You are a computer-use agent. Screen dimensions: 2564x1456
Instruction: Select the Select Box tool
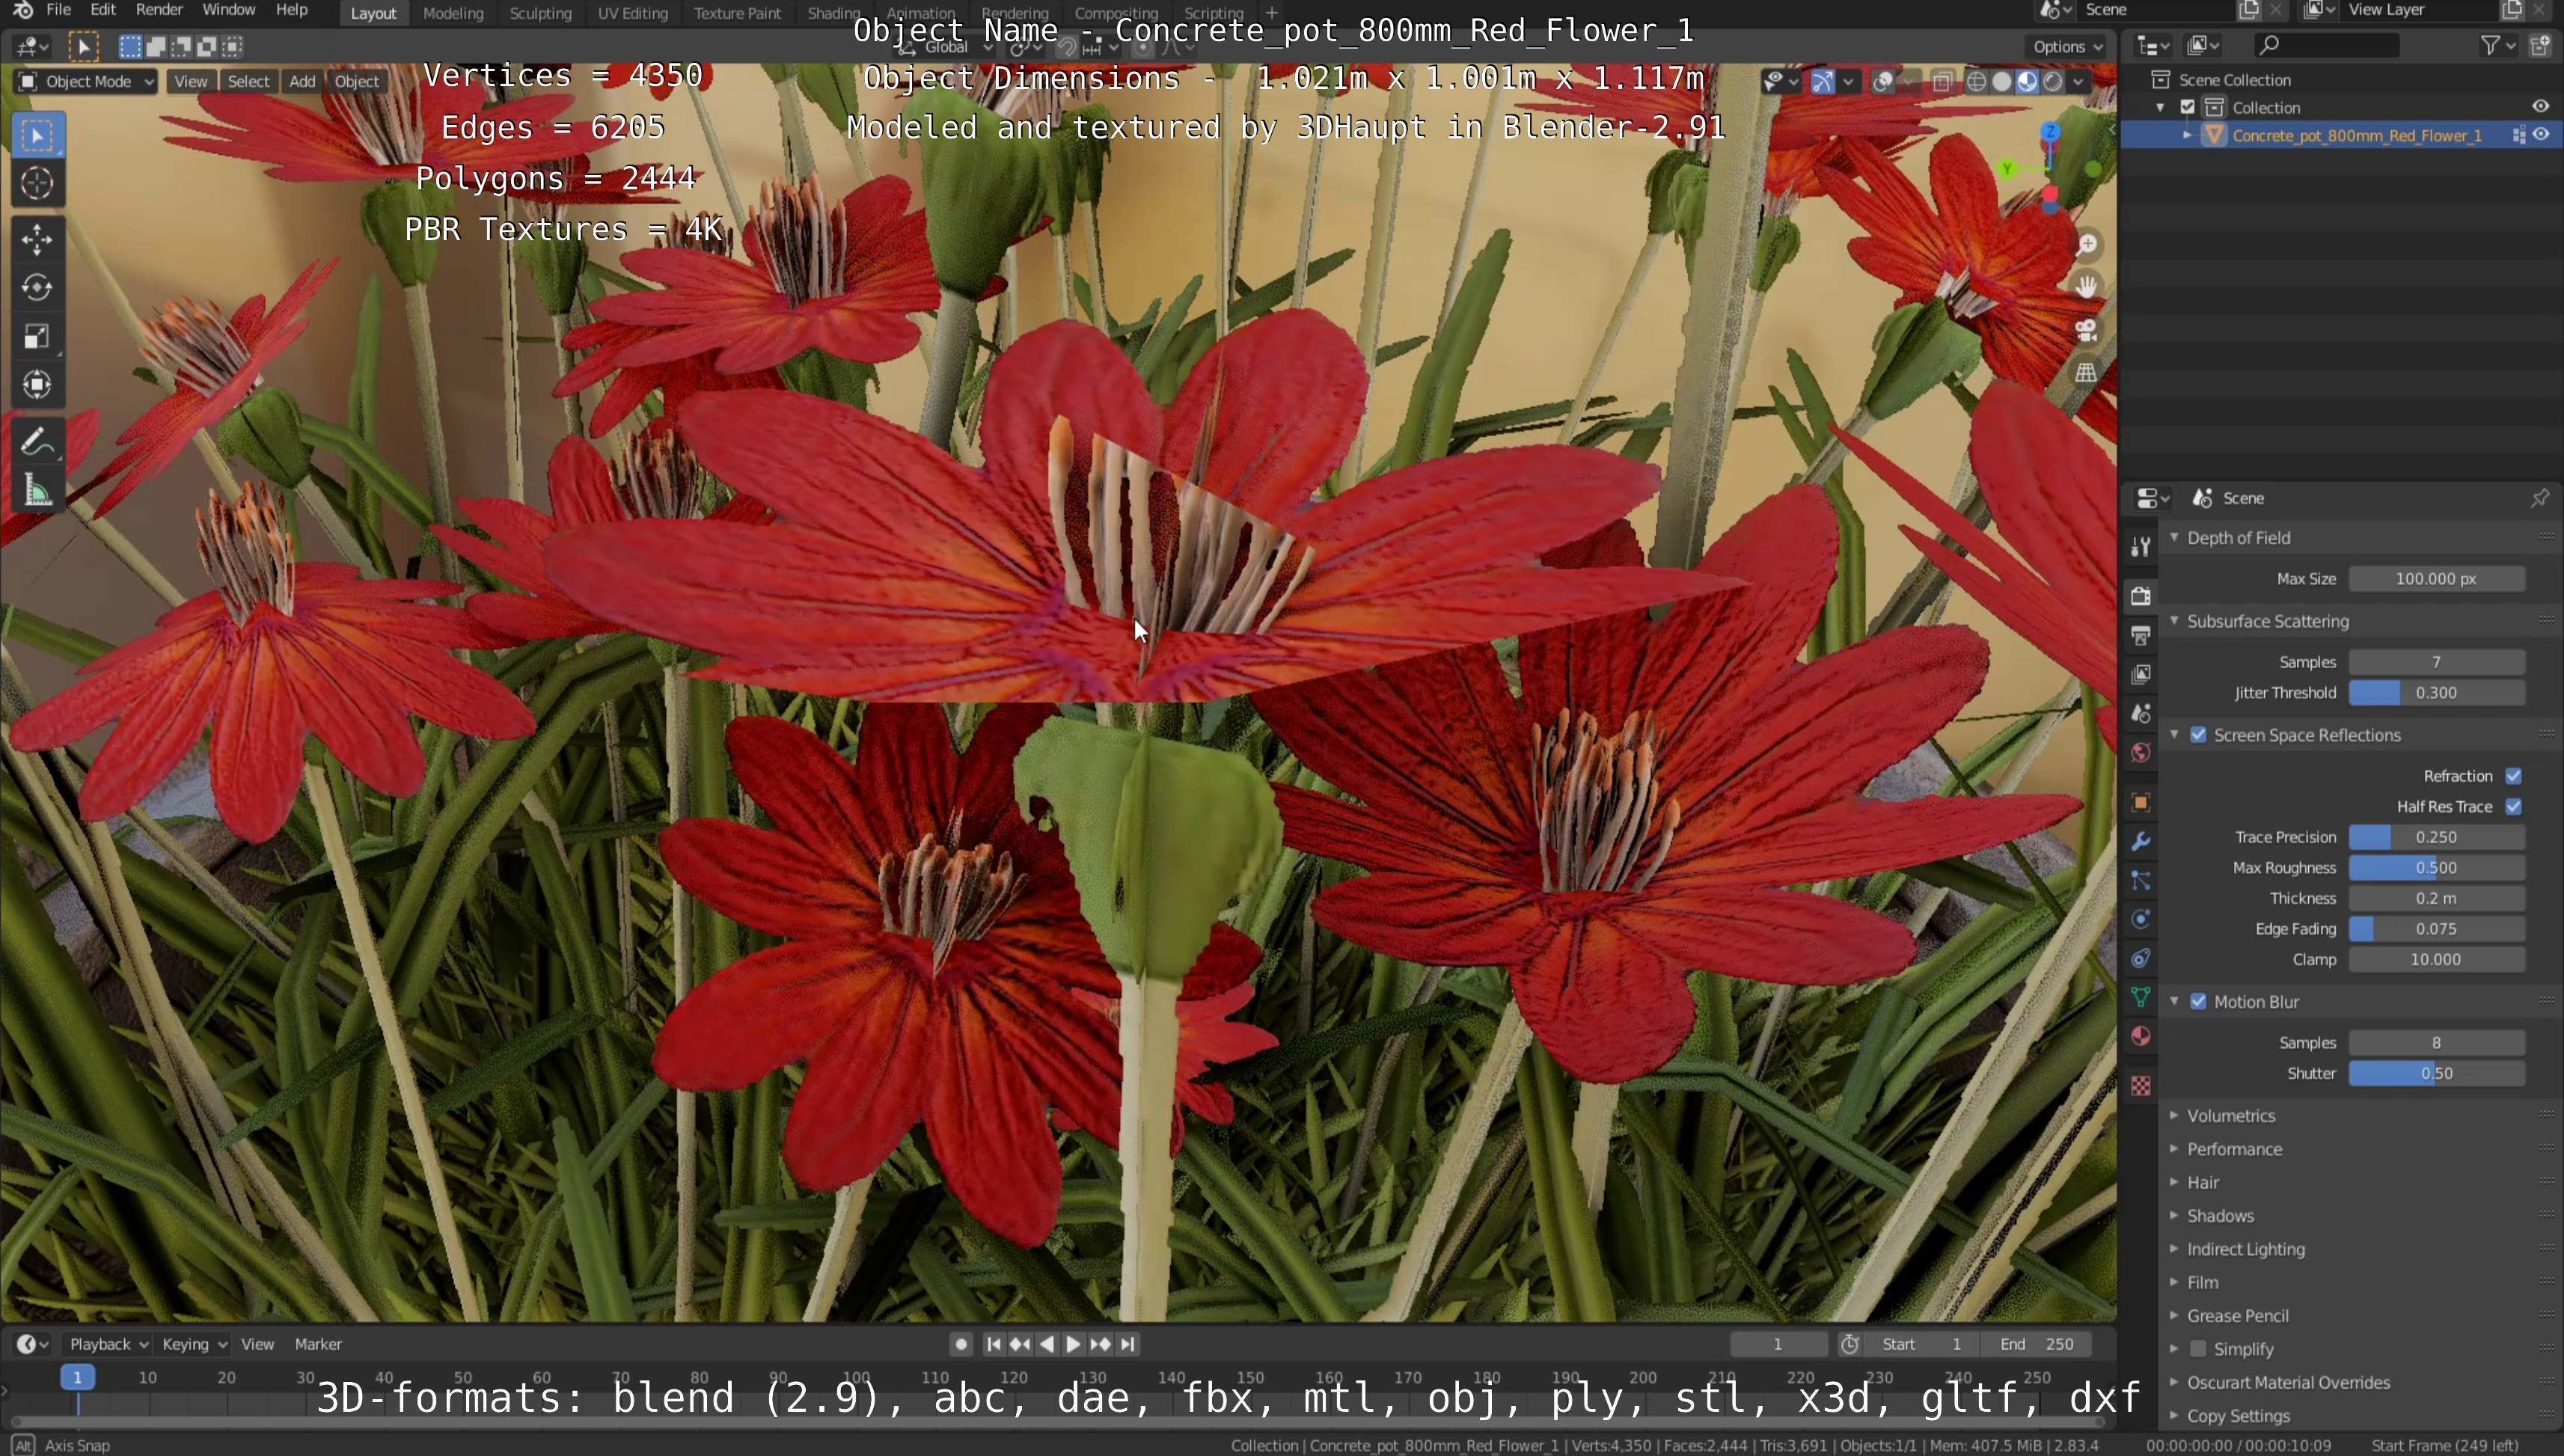[37, 136]
